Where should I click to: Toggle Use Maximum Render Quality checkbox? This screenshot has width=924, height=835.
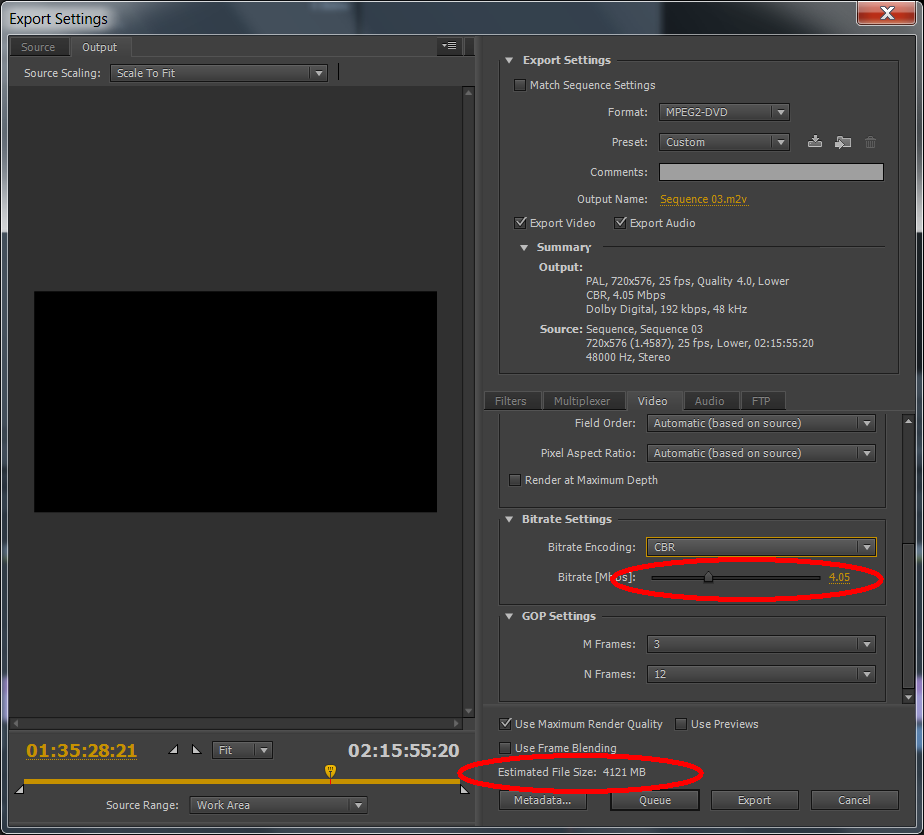pyautogui.click(x=505, y=724)
